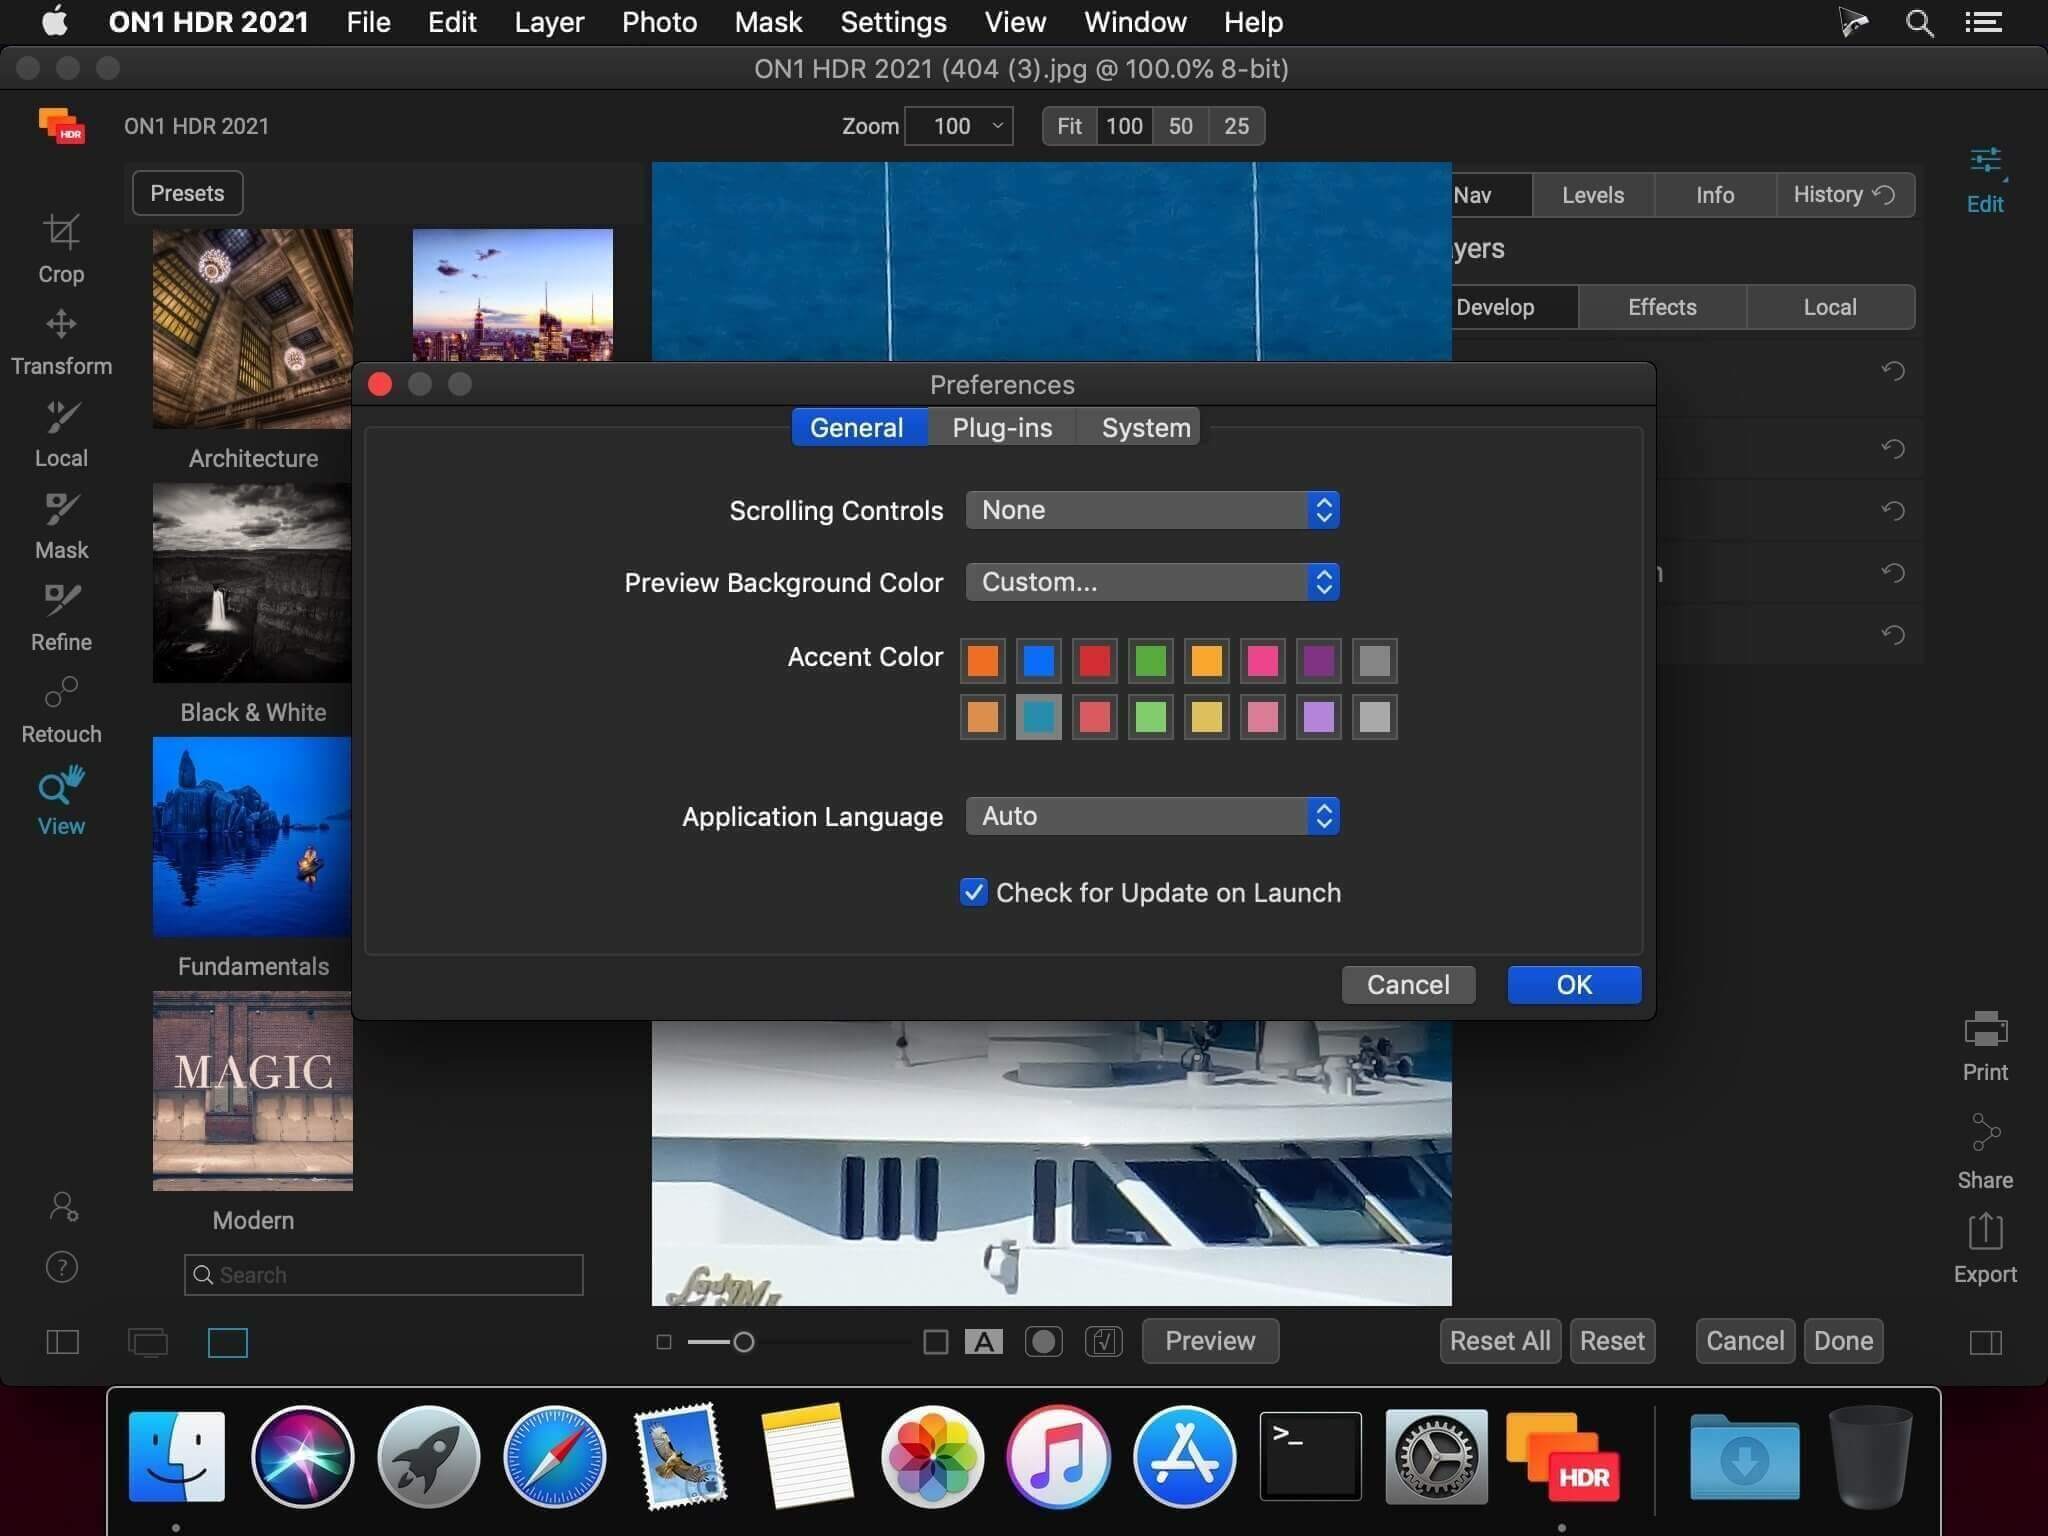
Task: Open Spotlight search in menu bar
Action: pyautogui.click(x=1919, y=22)
